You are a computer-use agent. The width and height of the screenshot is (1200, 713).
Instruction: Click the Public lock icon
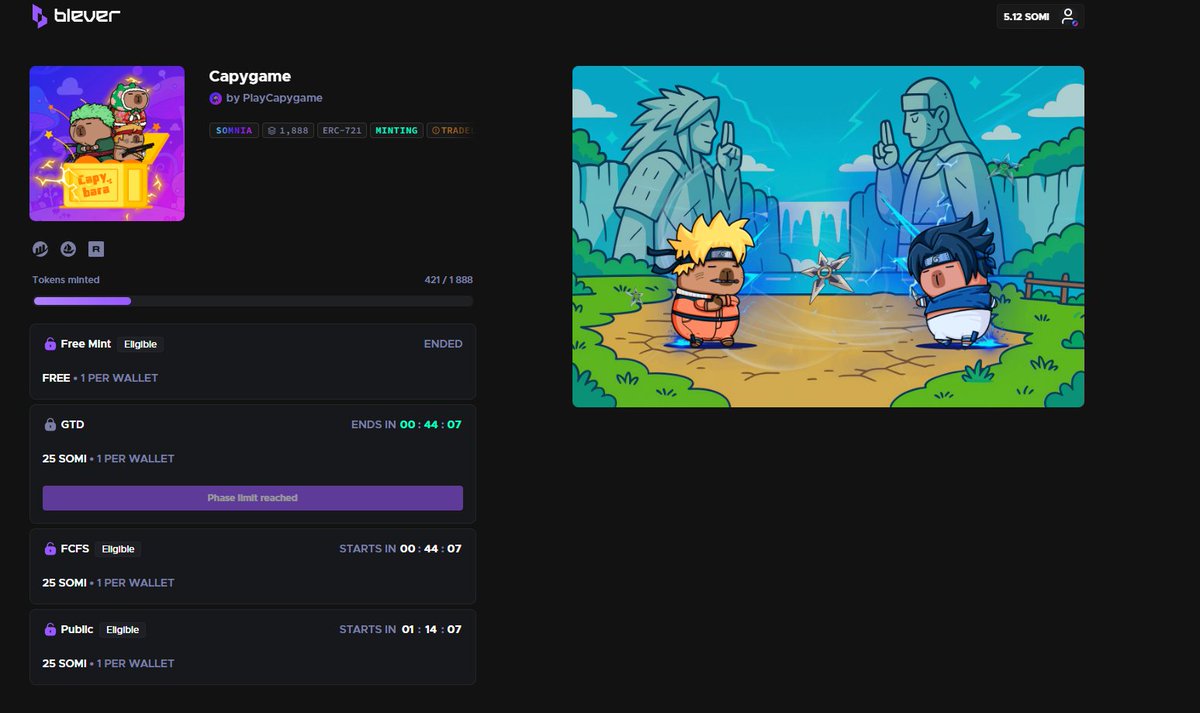click(50, 630)
